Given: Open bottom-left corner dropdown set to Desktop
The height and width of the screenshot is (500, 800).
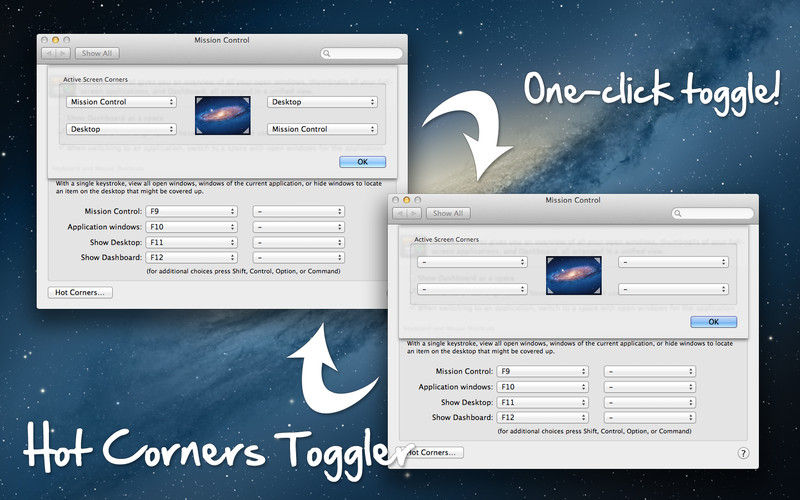Looking at the screenshot, I should [121, 129].
